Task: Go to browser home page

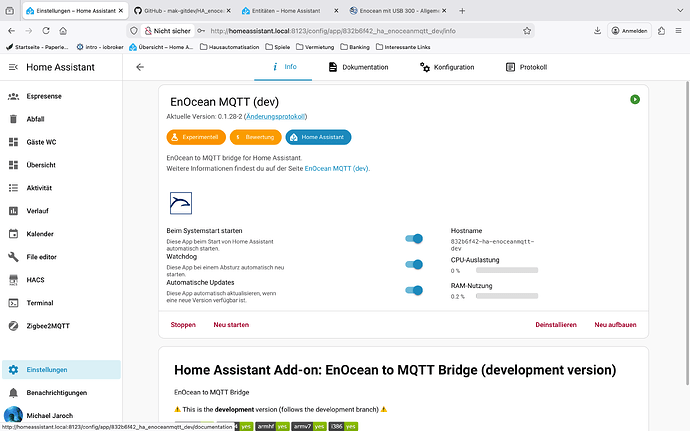Action: click(63, 31)
